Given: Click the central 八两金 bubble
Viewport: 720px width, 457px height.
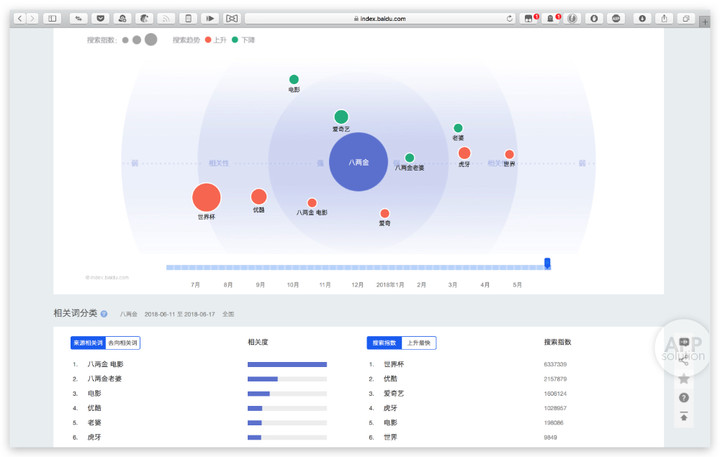Looking at the screenshot, I should click(x=358, y=162).
